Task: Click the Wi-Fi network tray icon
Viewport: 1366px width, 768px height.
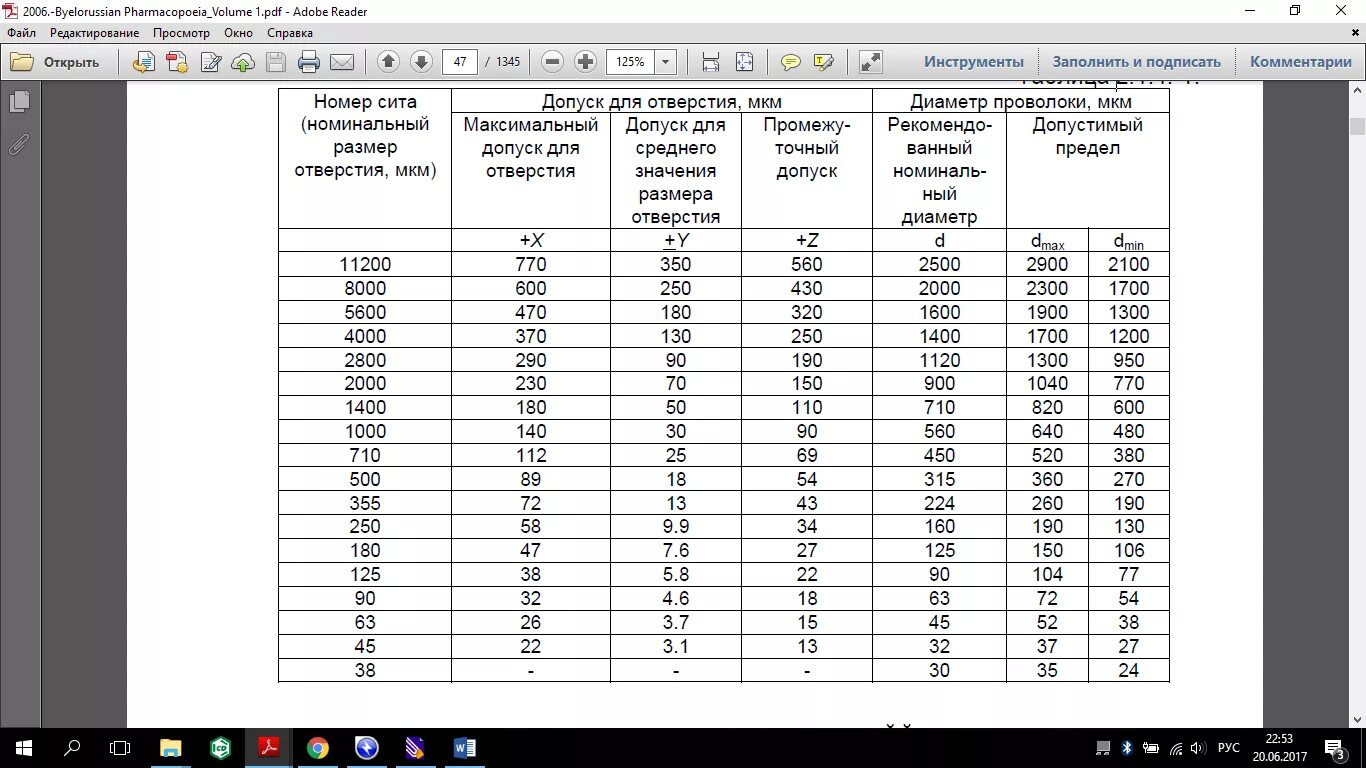Action: [x=1175, y=747]
